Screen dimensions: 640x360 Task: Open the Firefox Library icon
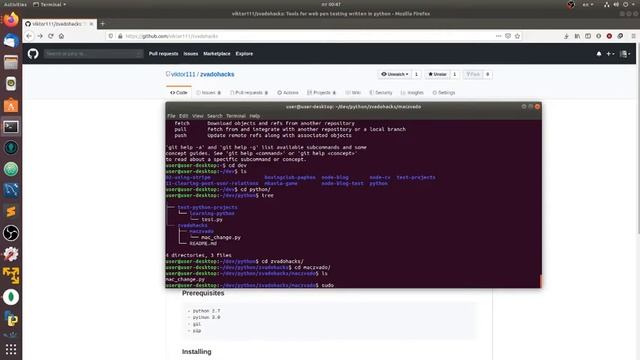tap(577, 36)
